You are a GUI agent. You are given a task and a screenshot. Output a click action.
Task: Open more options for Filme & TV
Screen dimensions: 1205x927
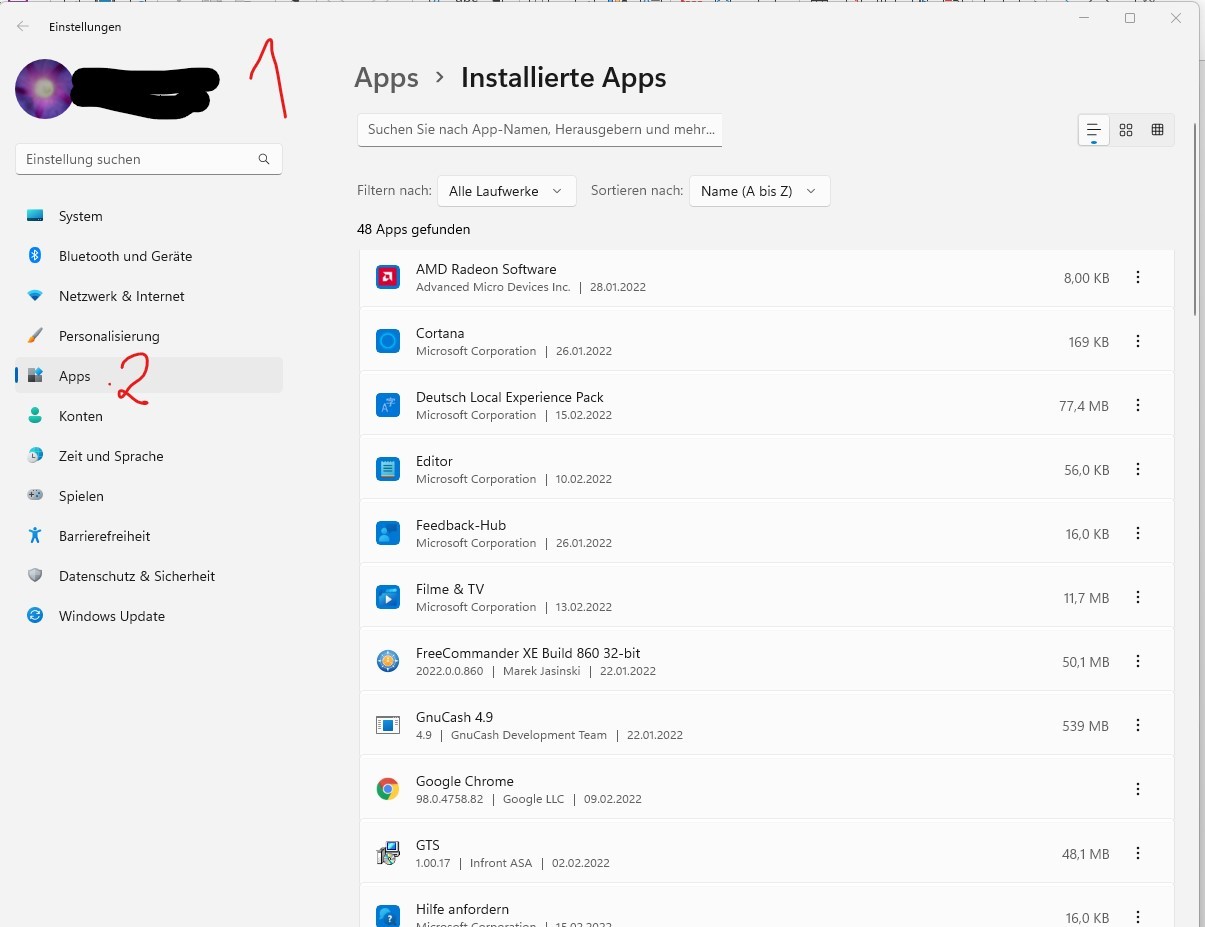1138,597
